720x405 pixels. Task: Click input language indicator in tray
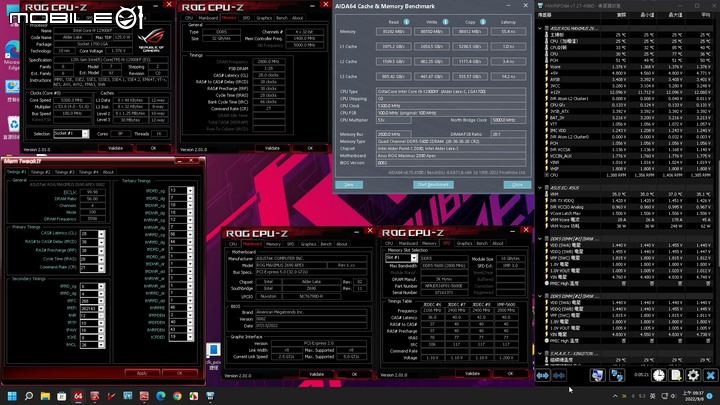pyautogui.click(x=652, y=396)
